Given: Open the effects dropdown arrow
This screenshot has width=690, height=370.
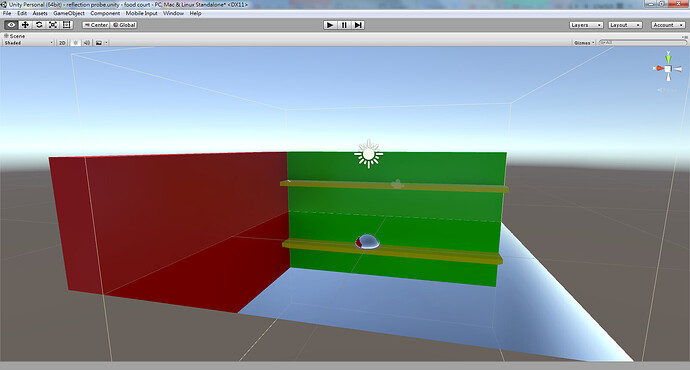Looking at the screenshot, I should click(106, 43).
